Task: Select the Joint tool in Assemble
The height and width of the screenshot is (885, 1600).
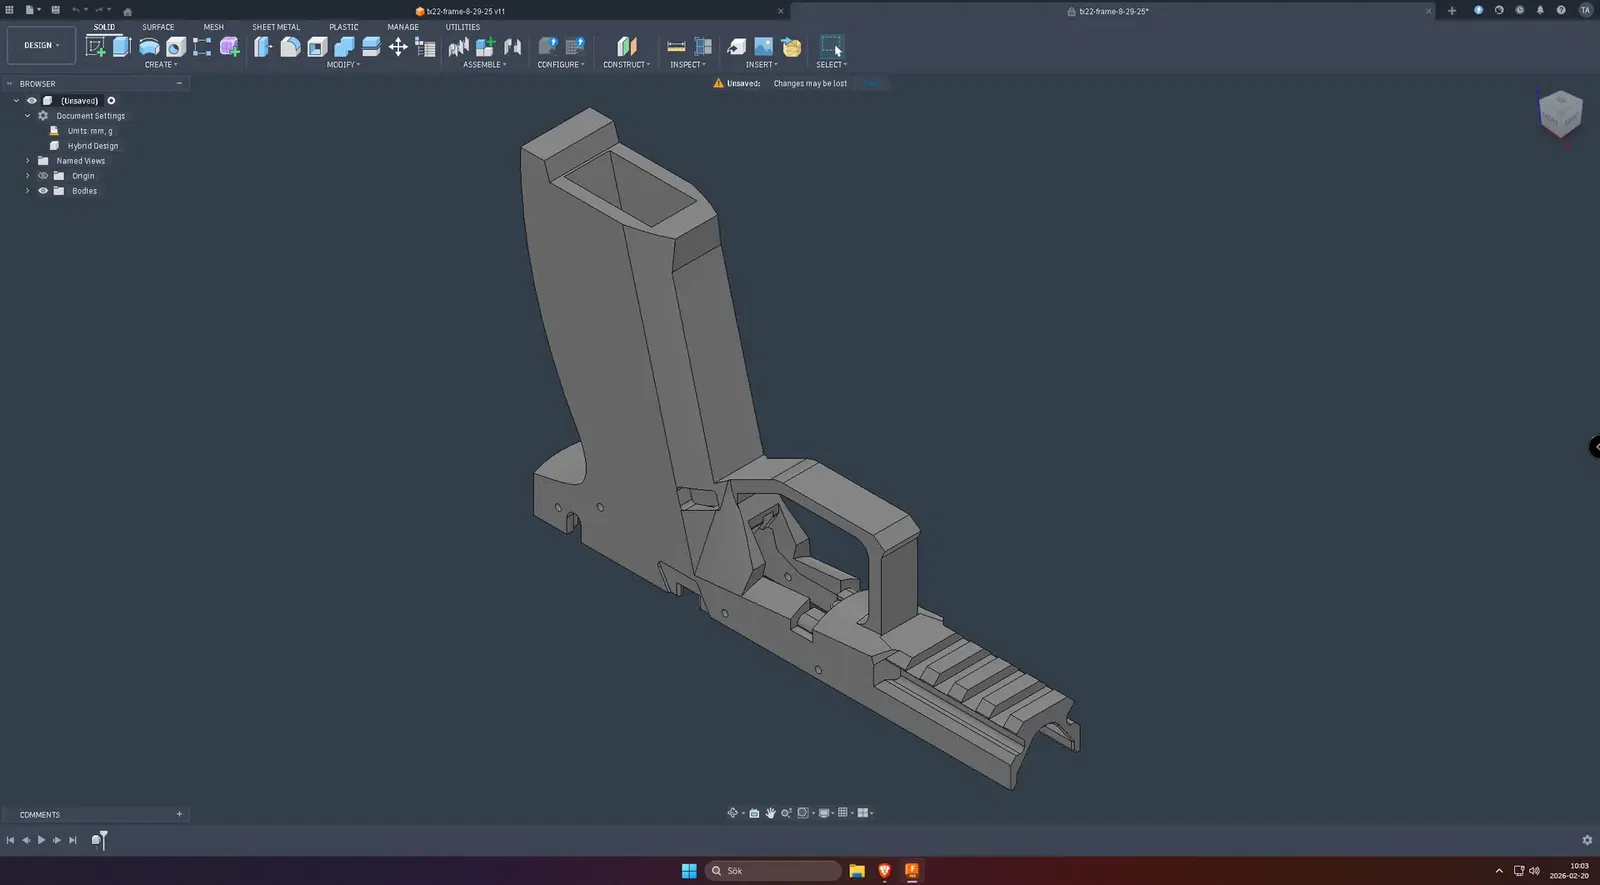Action: click(x=513, y=46)
